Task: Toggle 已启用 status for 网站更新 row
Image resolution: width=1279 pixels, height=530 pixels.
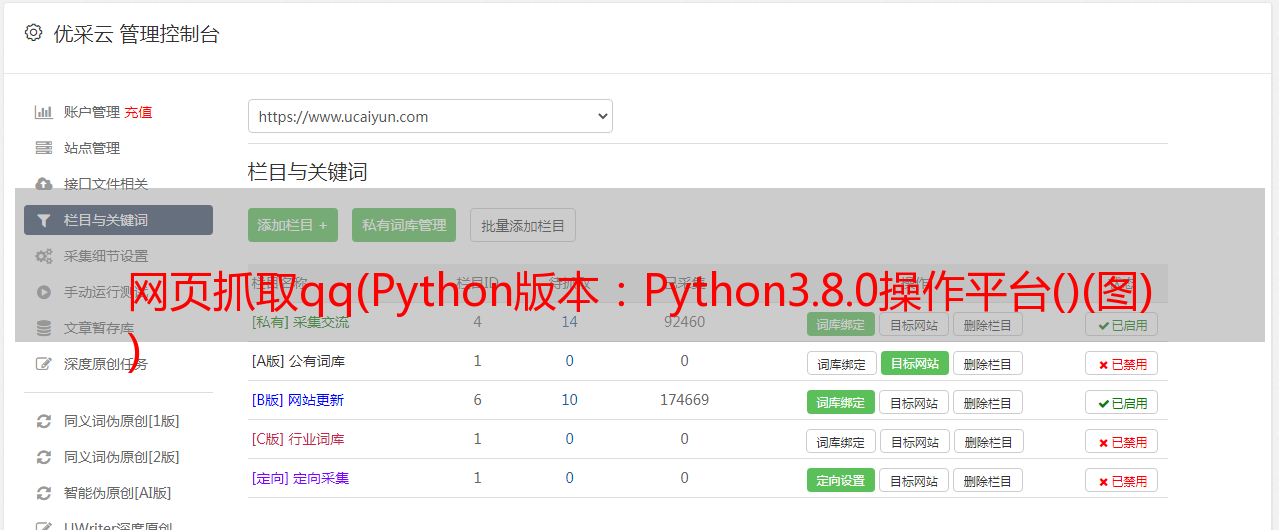Action: pyautogui.click(x=1121, y=402)
